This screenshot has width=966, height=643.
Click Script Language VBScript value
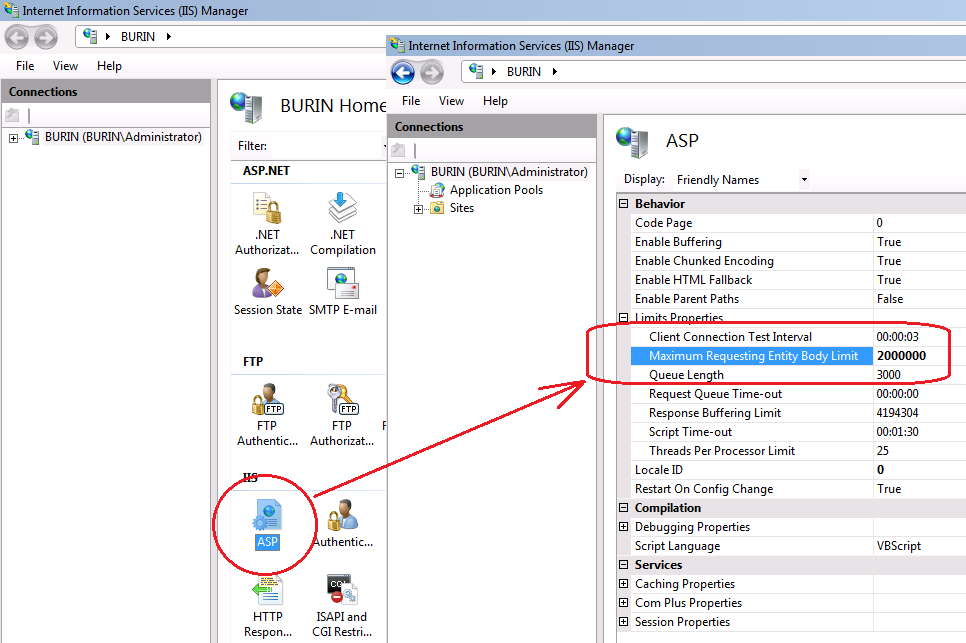(898, 546)
